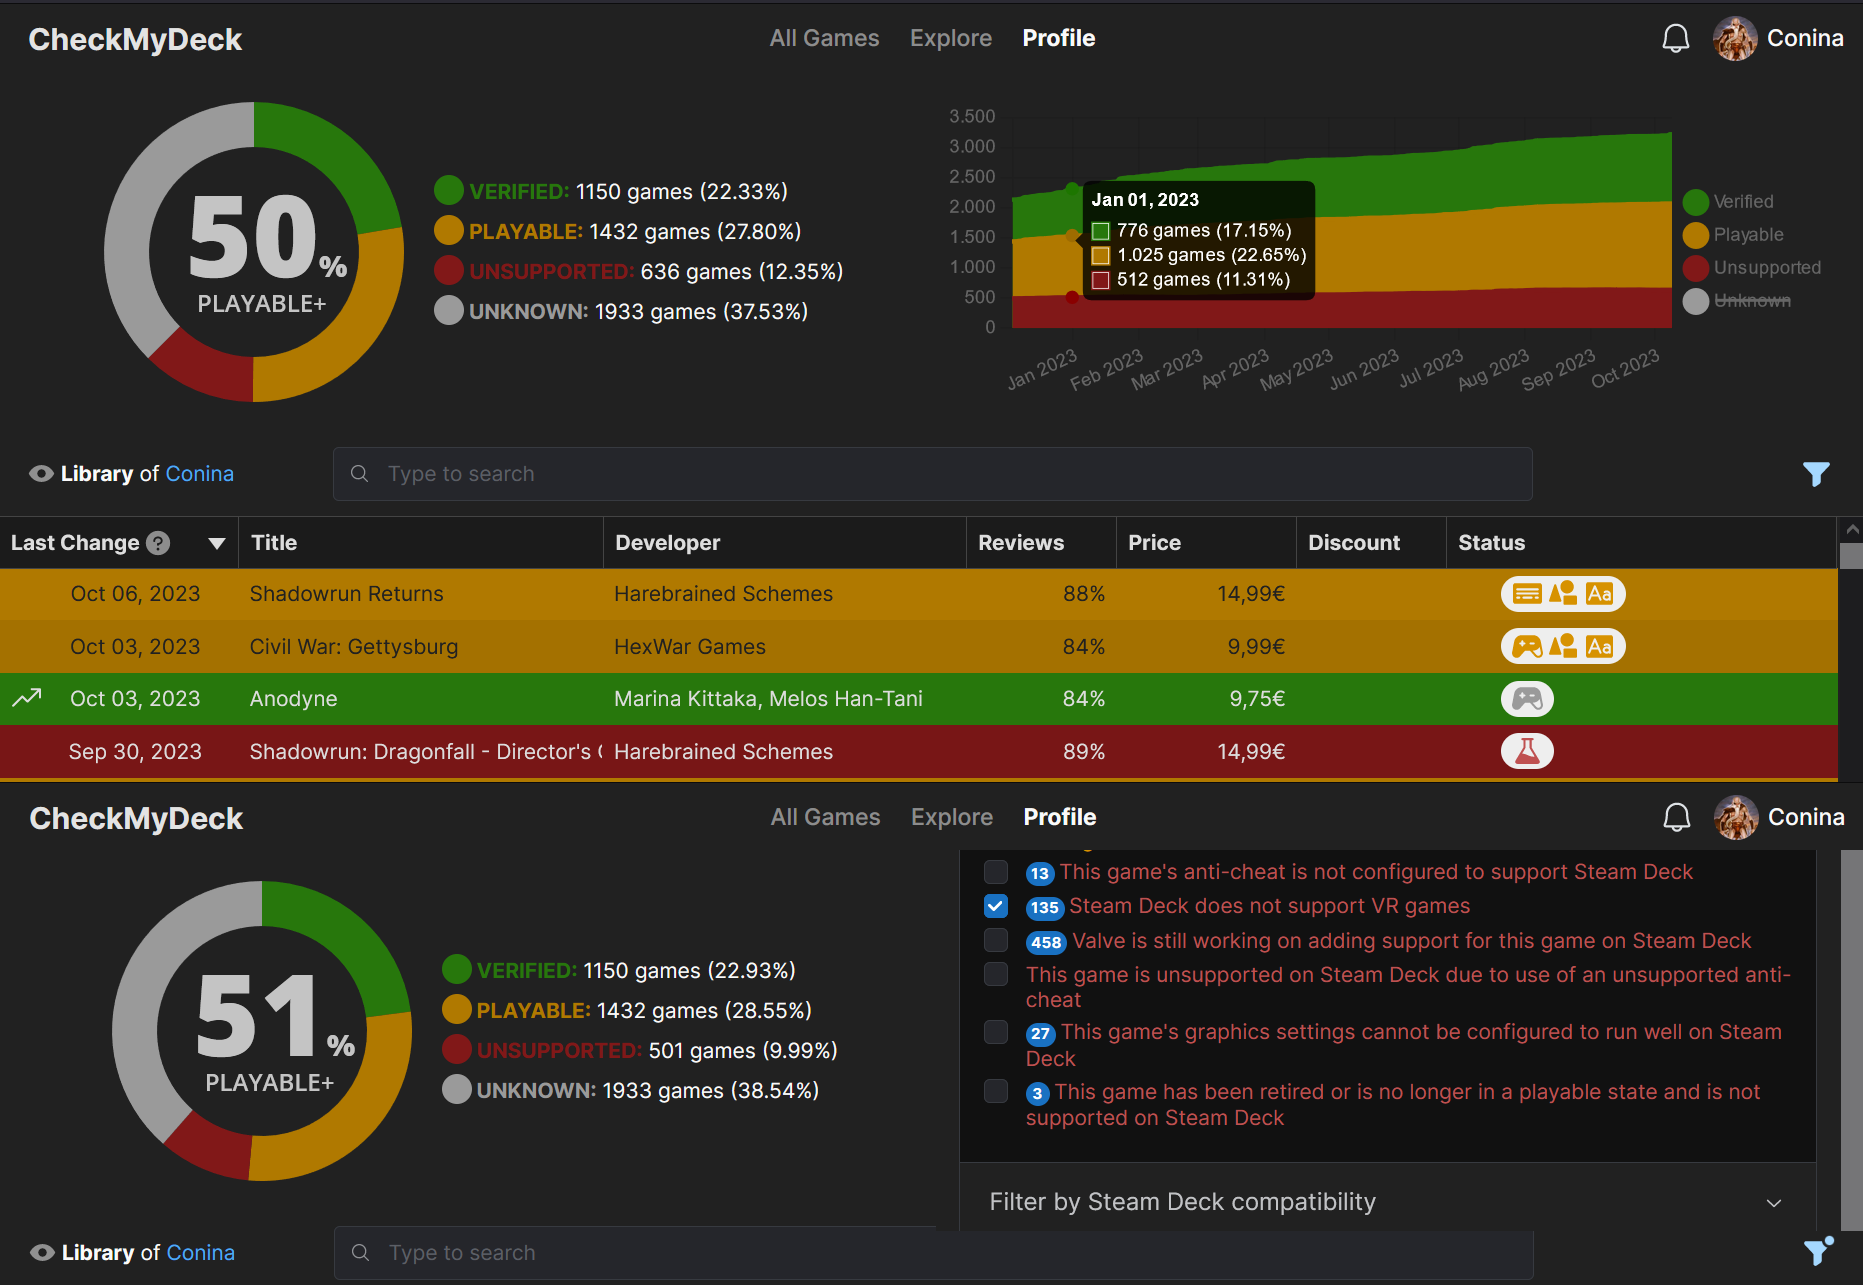Click Shadowrun: Dragonfall flask status icon

[1527, 751]
